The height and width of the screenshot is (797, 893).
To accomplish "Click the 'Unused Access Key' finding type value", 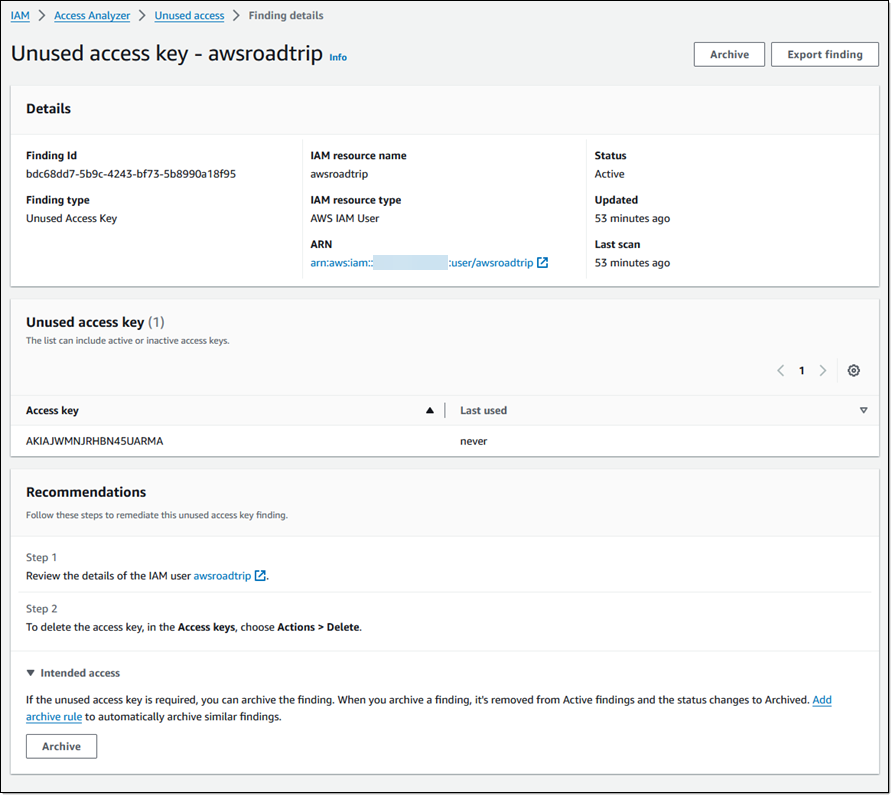I will [71, 219].
